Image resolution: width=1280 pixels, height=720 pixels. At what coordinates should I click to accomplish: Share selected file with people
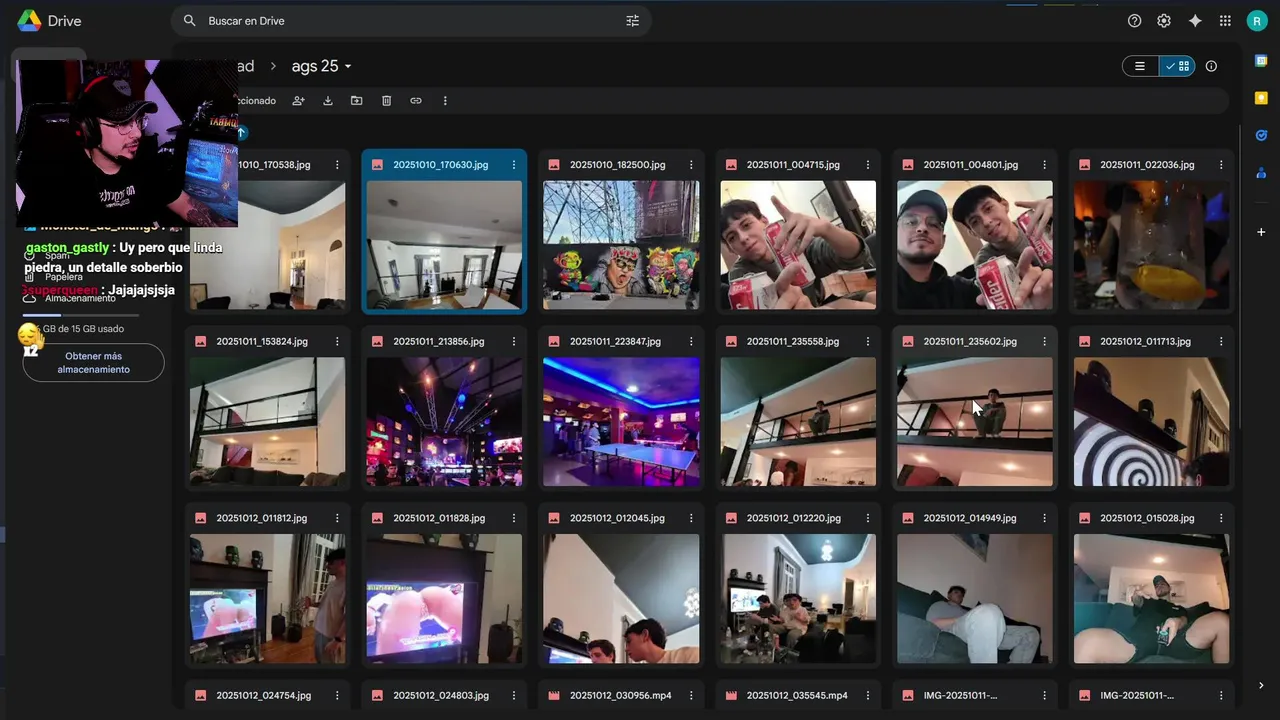click(298, 101)
